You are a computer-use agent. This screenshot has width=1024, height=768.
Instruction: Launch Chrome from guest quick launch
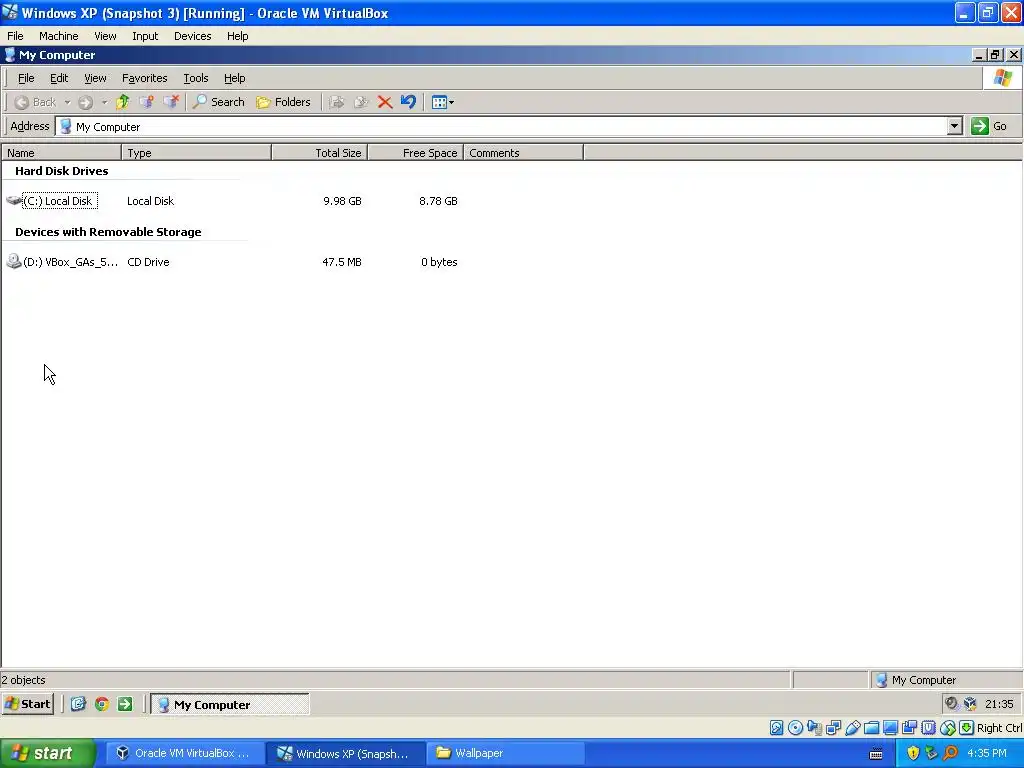(102, 704)
